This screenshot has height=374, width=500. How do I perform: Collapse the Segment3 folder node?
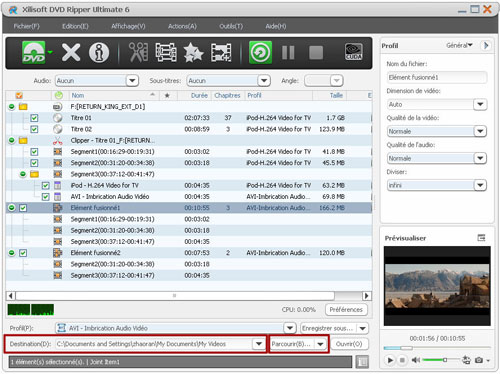[x=23, y=174]
